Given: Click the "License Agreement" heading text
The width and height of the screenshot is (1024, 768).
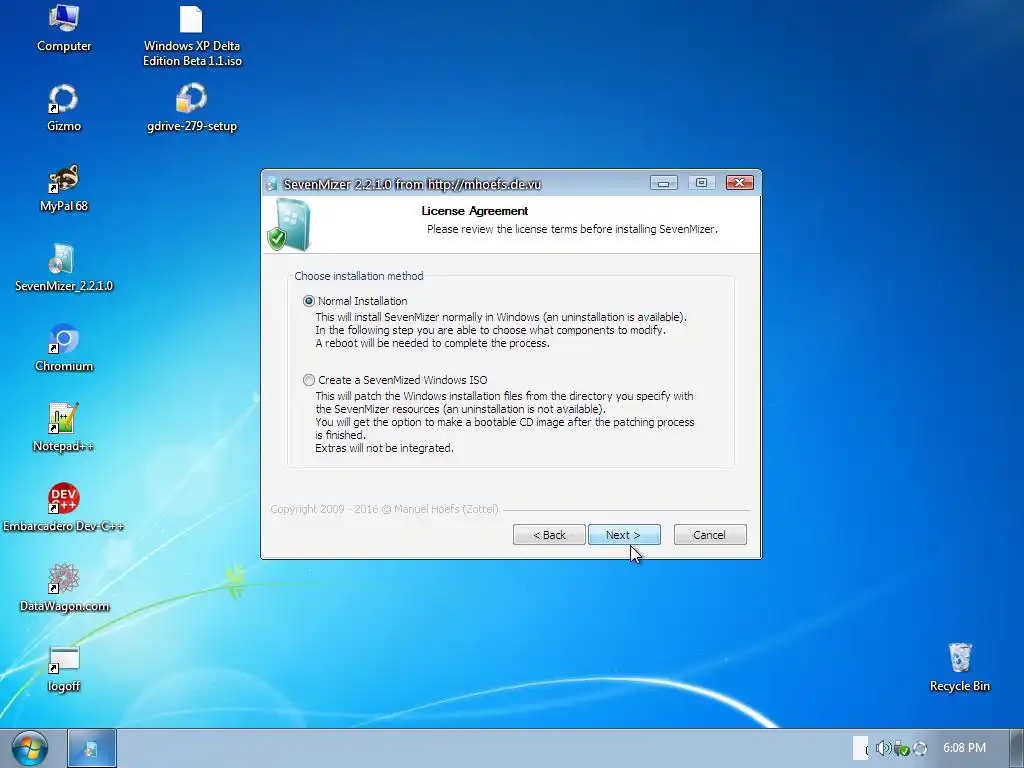Looking at the screenshot, I should (475, 211).
